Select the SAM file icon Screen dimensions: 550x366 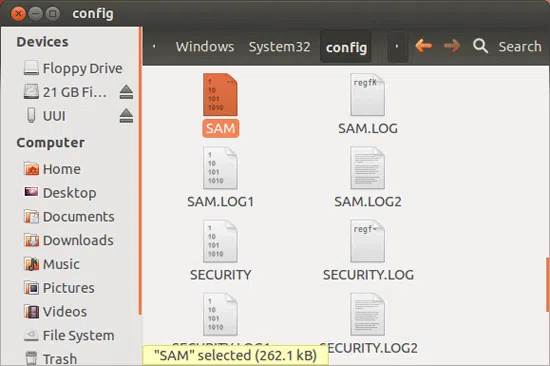(x=220, y=94)
